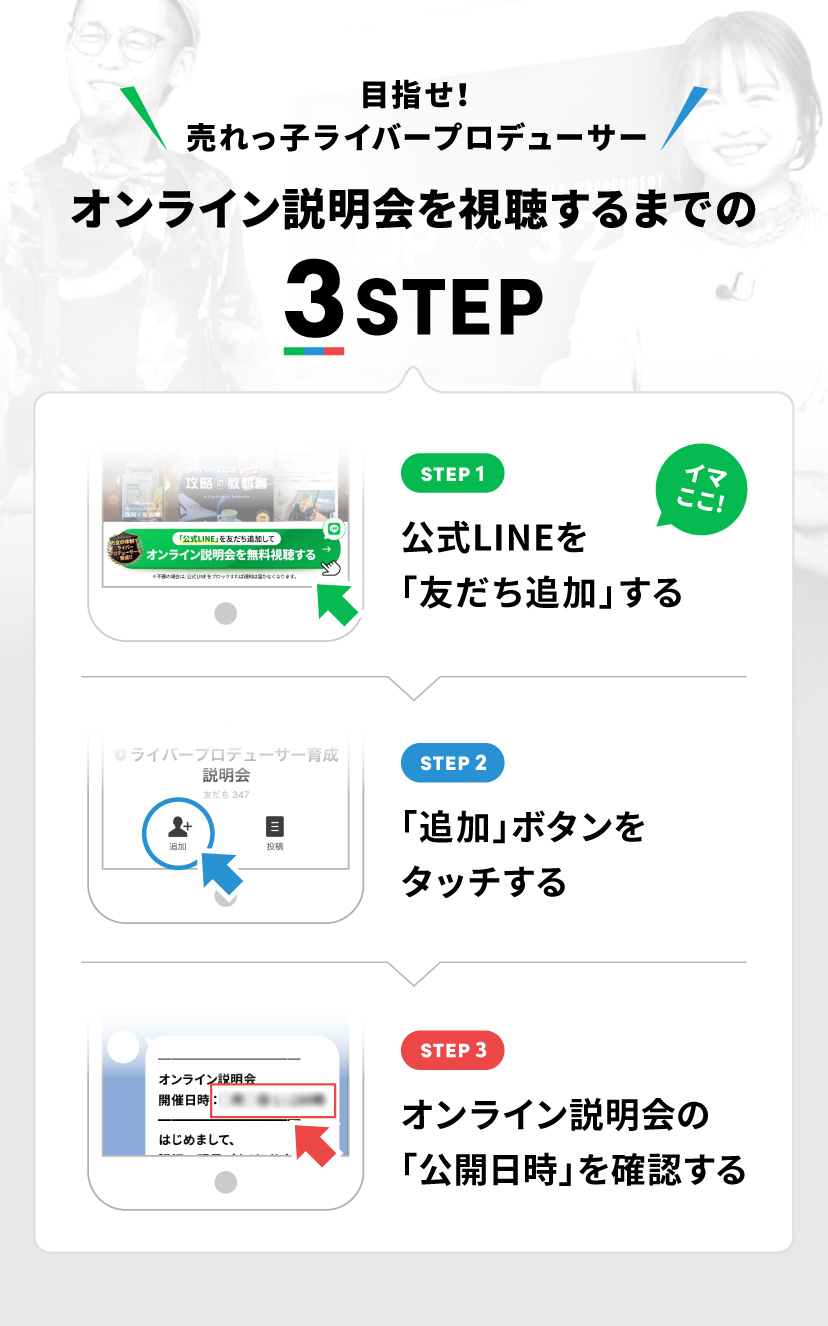This screenshot has height=1326, width=828.
Task: Click the step 1 phone home button
Action: 226,613
